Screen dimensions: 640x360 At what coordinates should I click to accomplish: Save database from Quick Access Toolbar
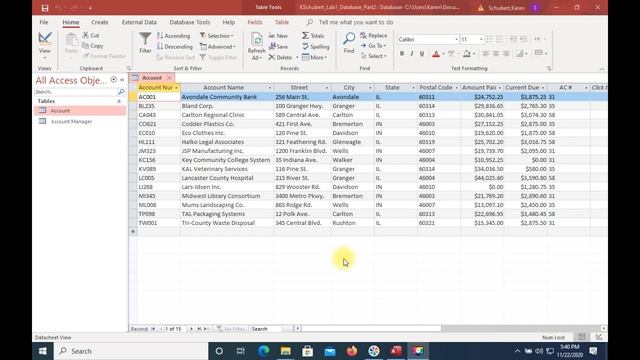click(45, 8)
